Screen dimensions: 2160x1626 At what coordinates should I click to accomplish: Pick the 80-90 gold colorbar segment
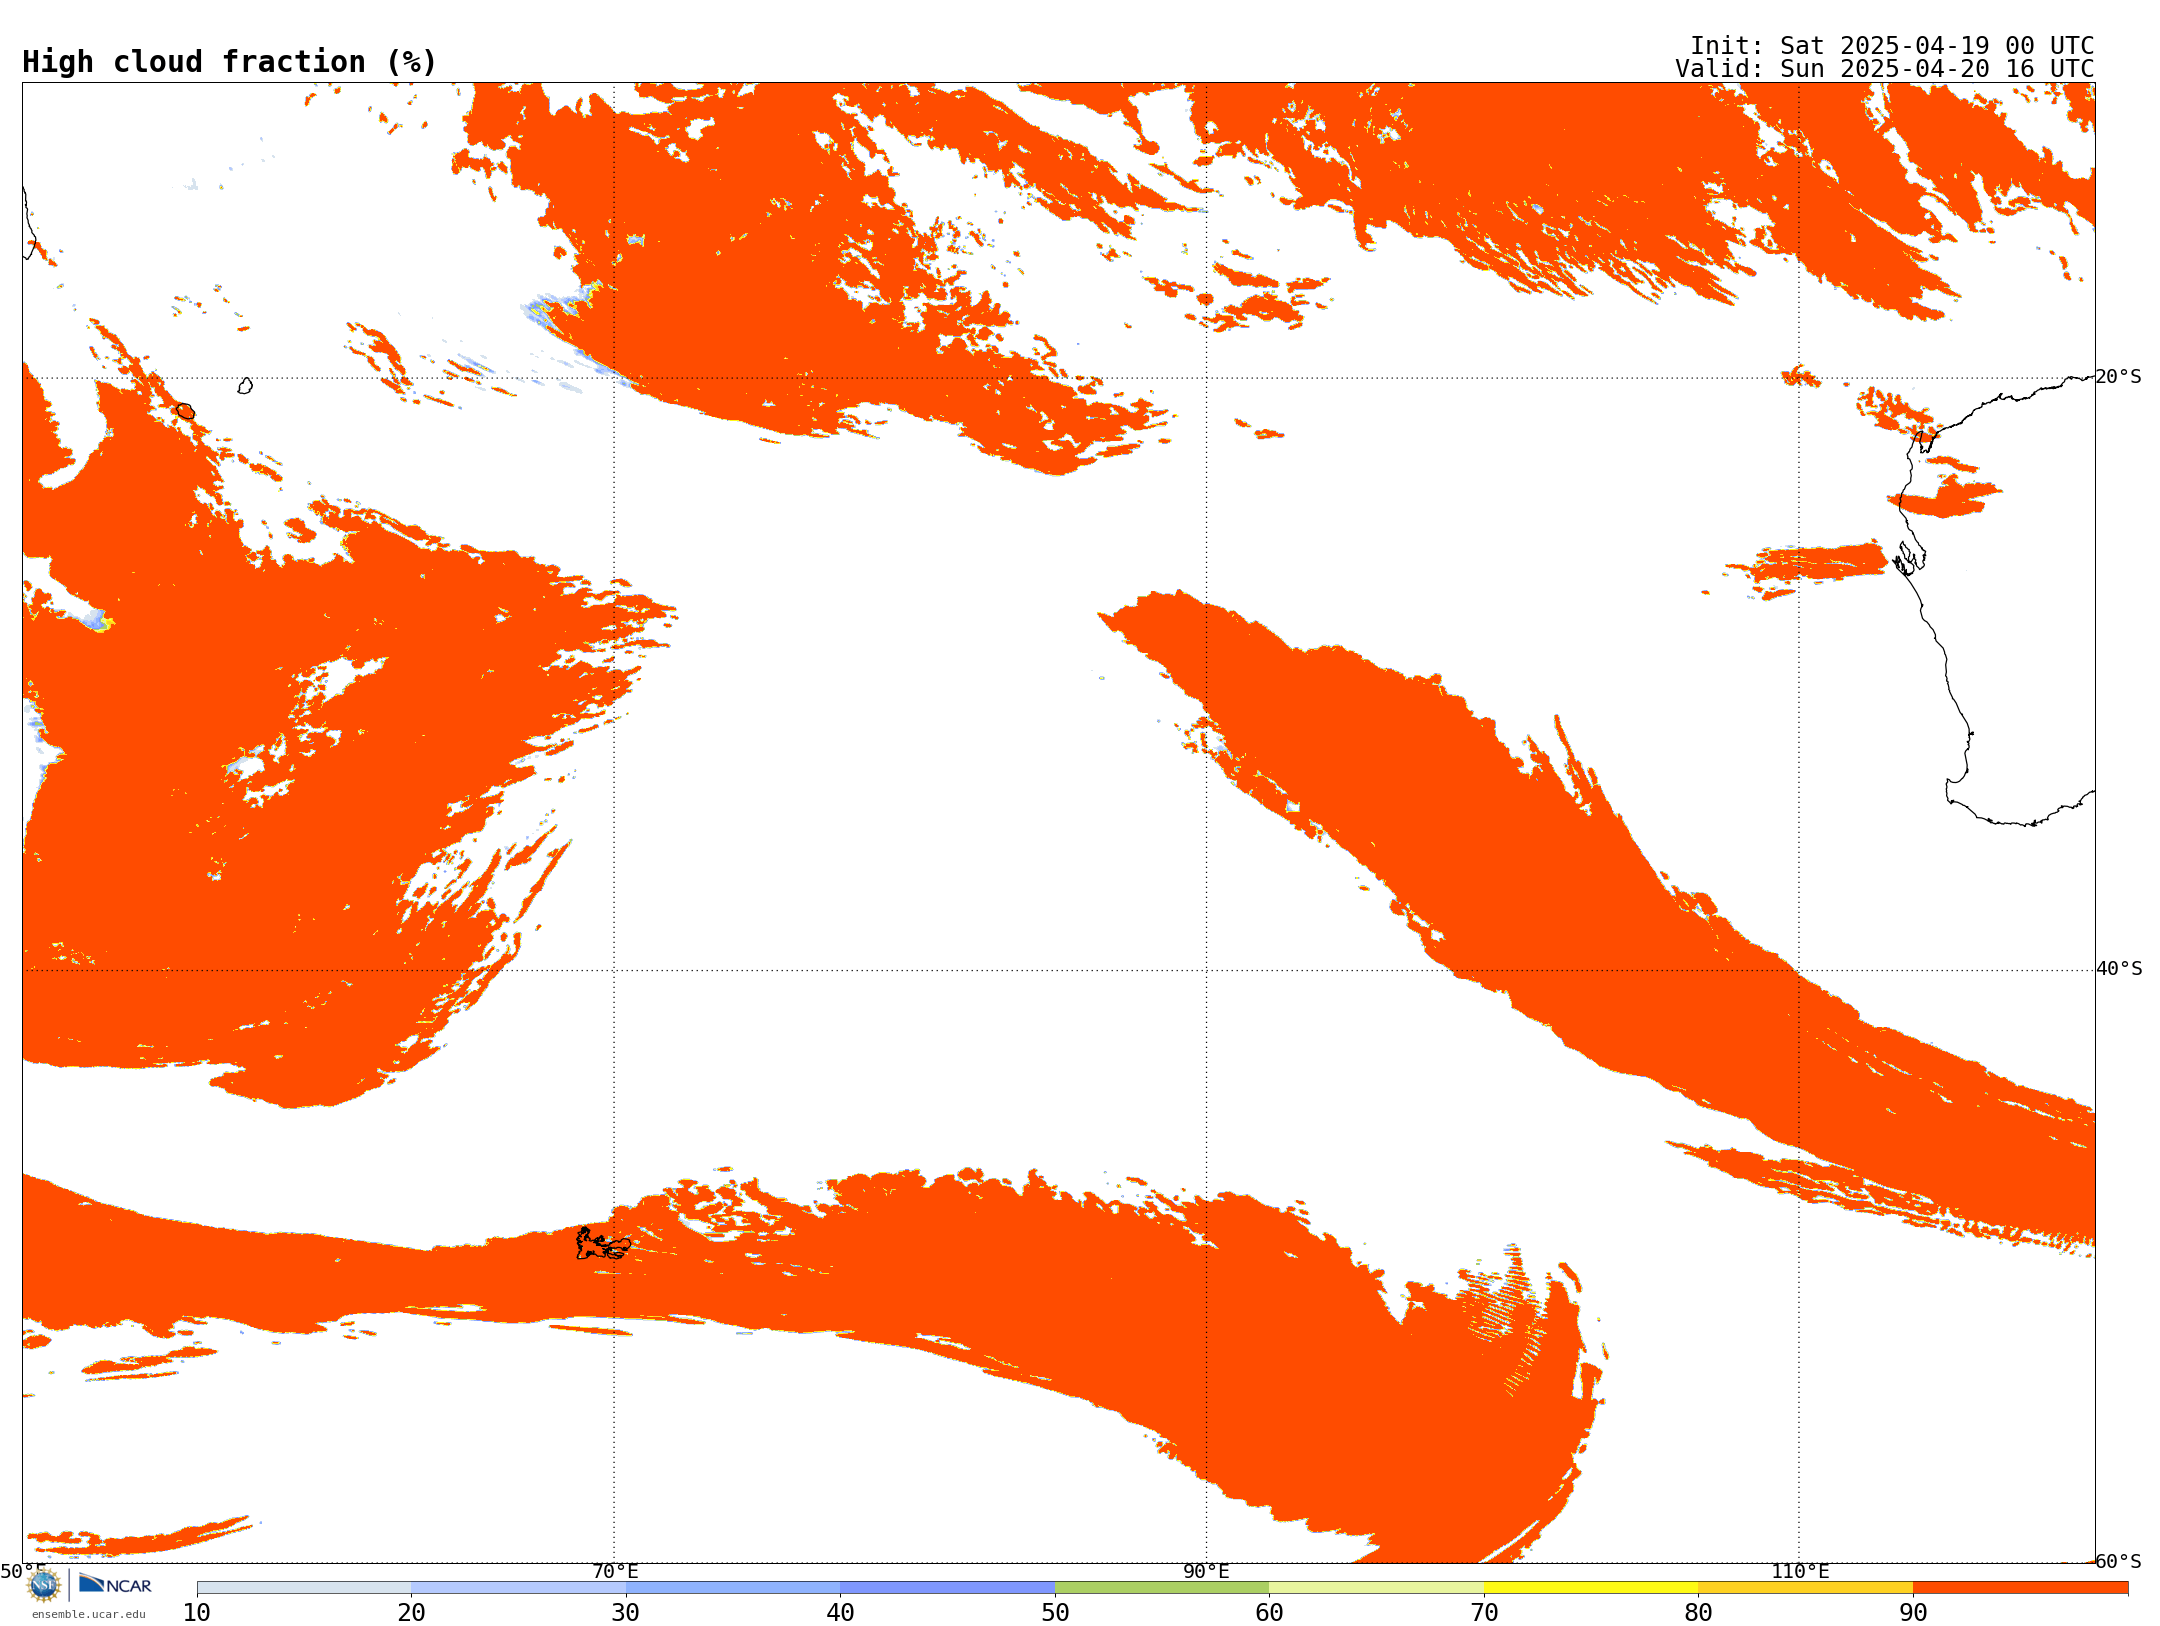1806,1588
